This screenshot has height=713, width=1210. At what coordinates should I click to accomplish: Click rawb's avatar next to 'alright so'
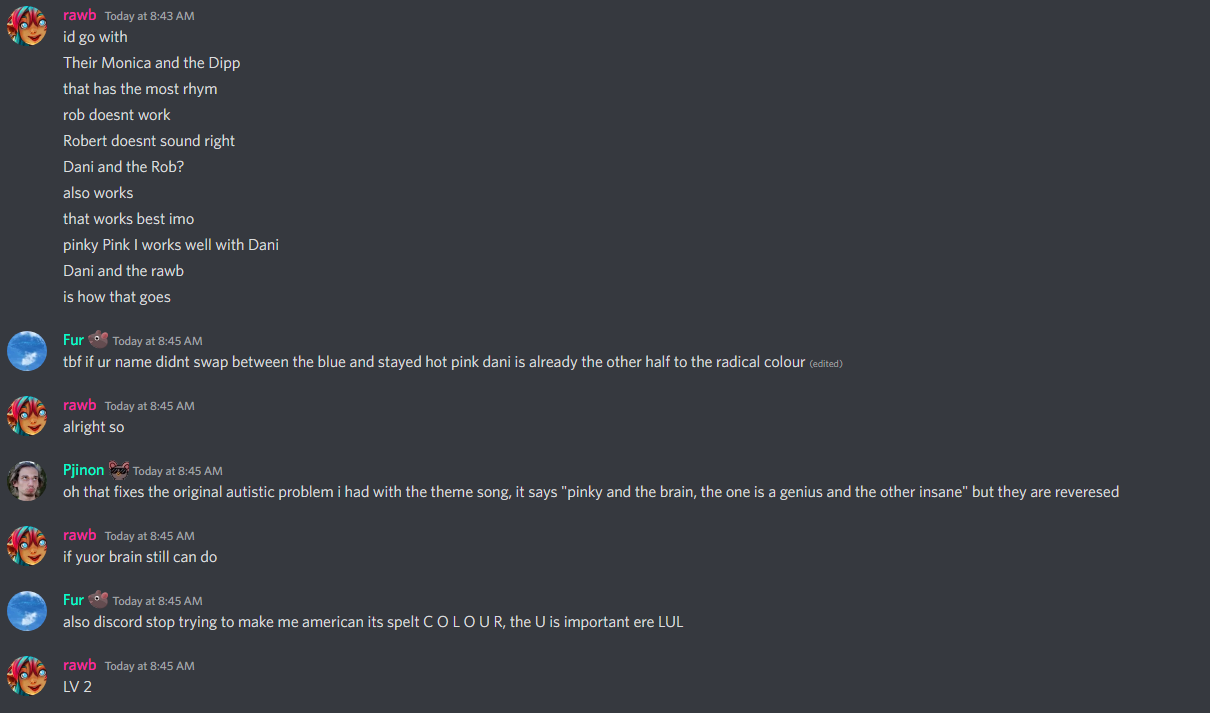[x=27, y=416]
